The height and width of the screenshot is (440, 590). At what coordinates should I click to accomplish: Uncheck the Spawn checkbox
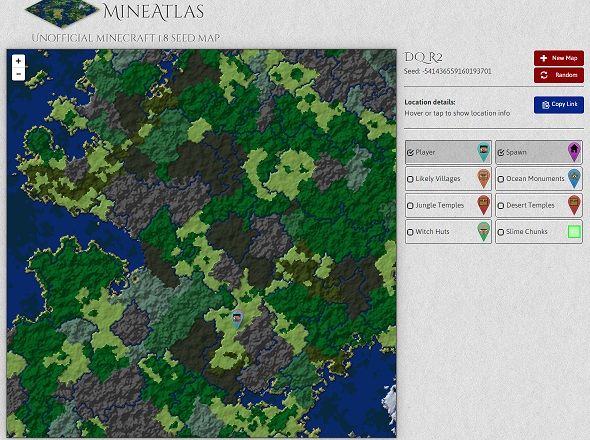501,152
